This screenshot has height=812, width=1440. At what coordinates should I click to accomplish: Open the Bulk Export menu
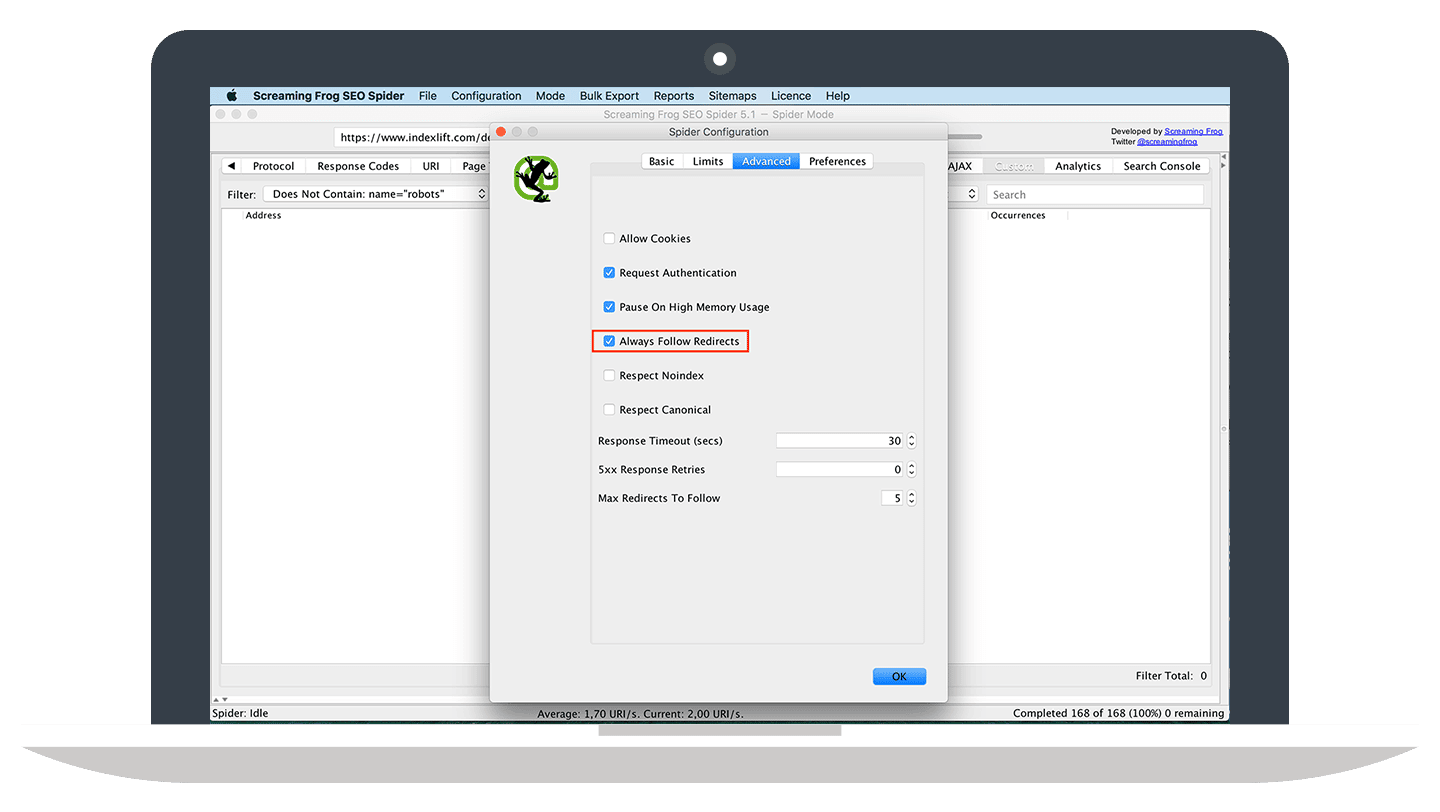pos(609,96)
